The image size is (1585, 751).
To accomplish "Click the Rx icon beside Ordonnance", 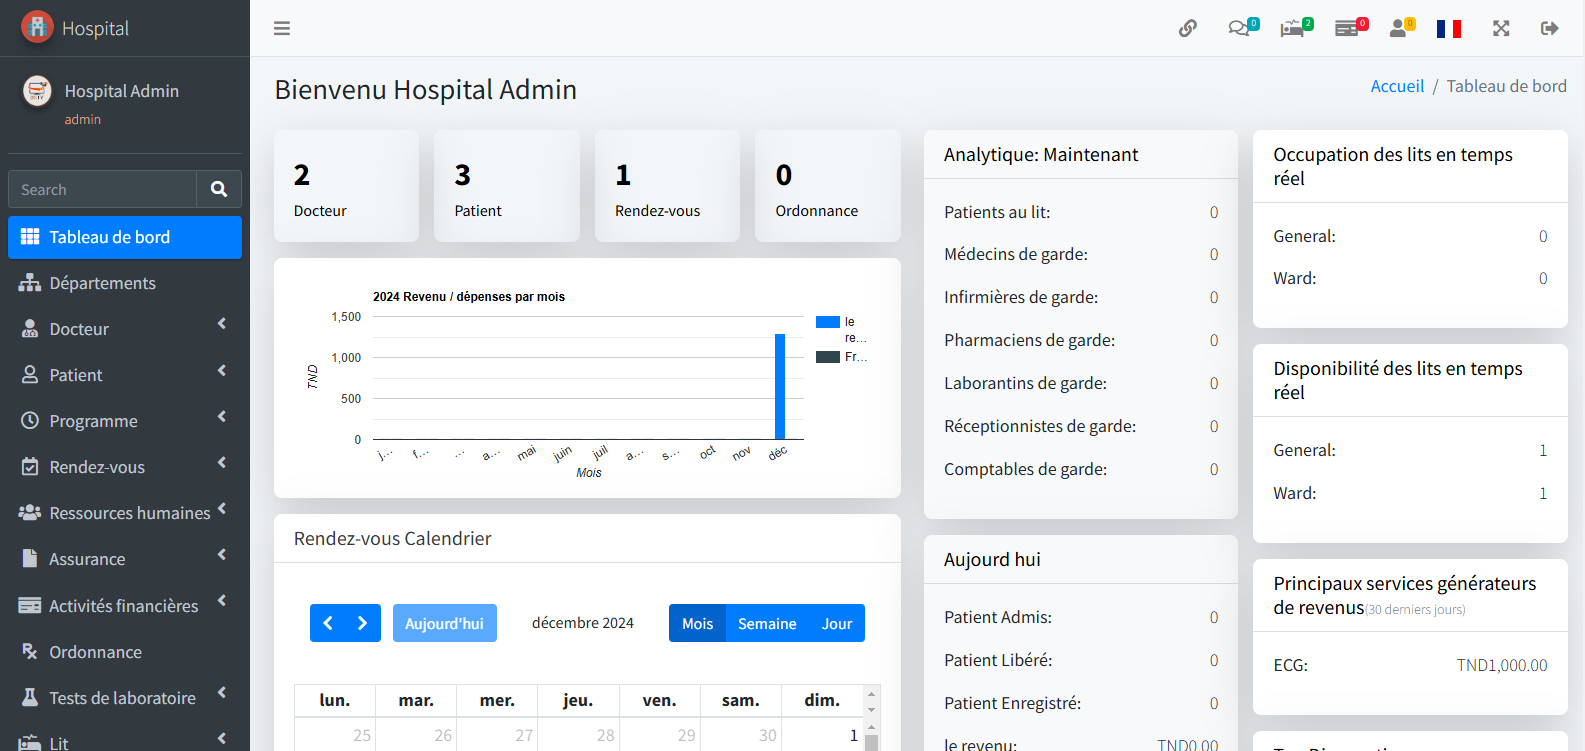I will (30, 651).
